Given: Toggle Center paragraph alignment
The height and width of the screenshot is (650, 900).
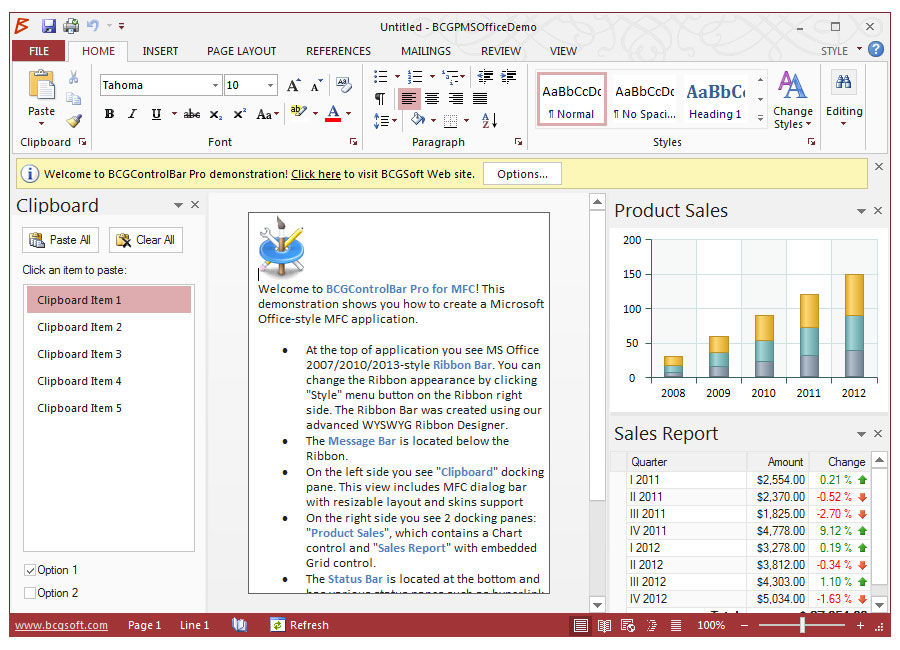Looking at the screenshot, I should click(x=432, y=99).
